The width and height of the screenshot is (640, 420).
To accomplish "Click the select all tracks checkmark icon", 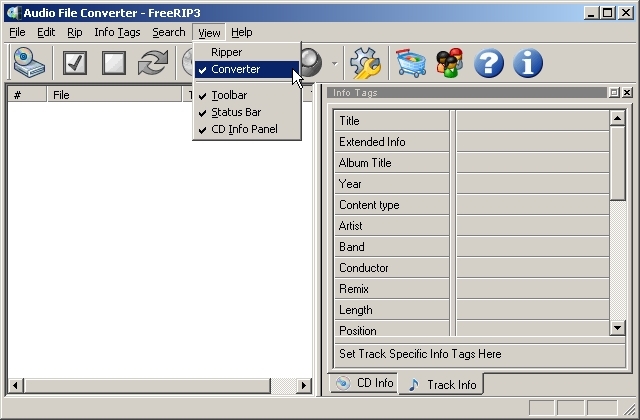I will pos(75,62).
